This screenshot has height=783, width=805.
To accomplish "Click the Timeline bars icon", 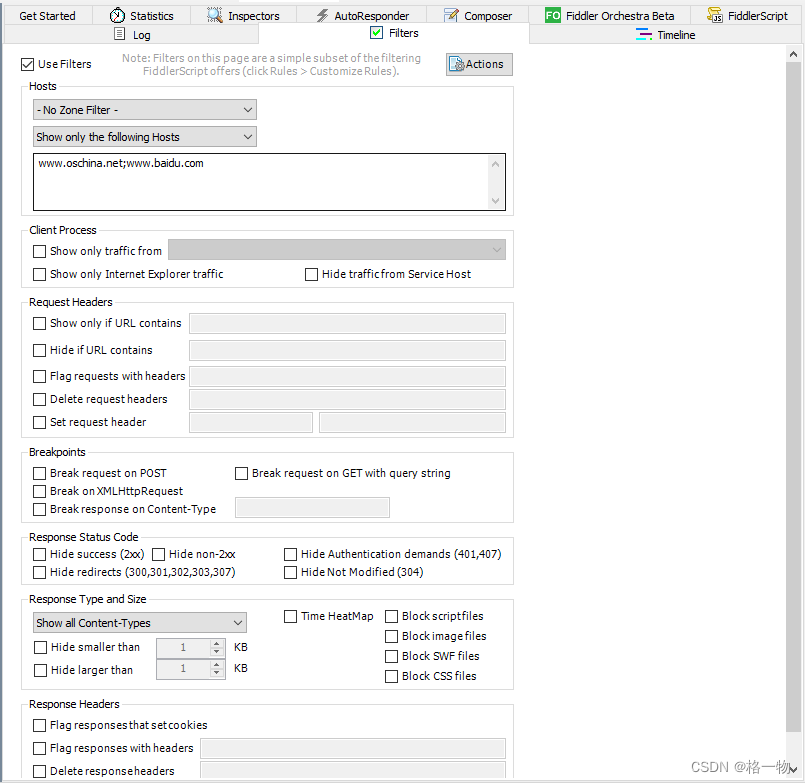I will tap(644, 34).
